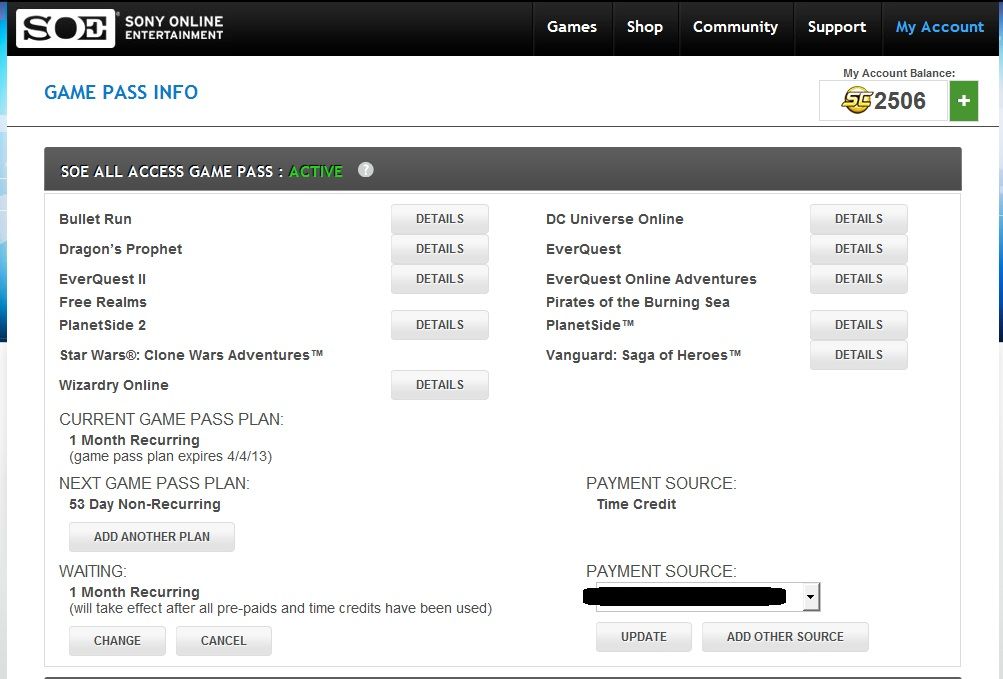Click the Next Game Pass Plan label
This screenshot has height=679, width=1003.
(x=154, y=483)
